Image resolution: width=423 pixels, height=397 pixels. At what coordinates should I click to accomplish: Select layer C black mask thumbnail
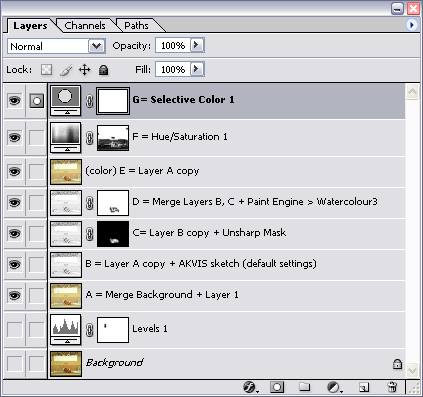113,234
